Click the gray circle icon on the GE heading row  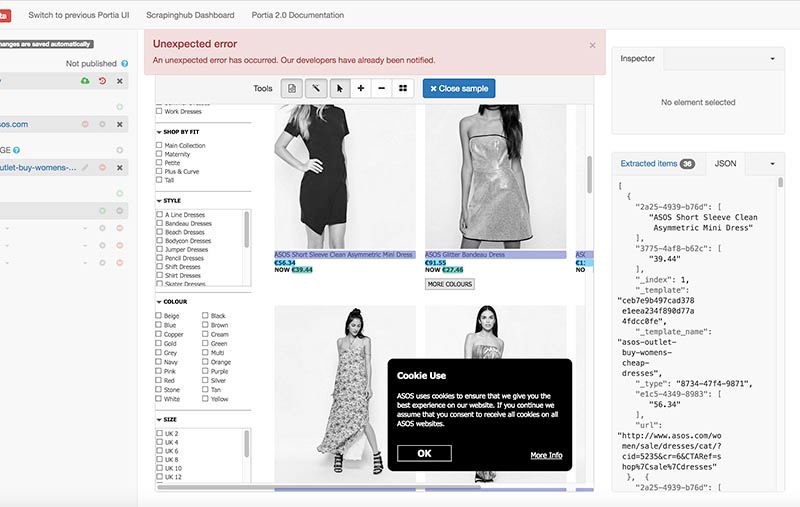[x=119, y=150]
